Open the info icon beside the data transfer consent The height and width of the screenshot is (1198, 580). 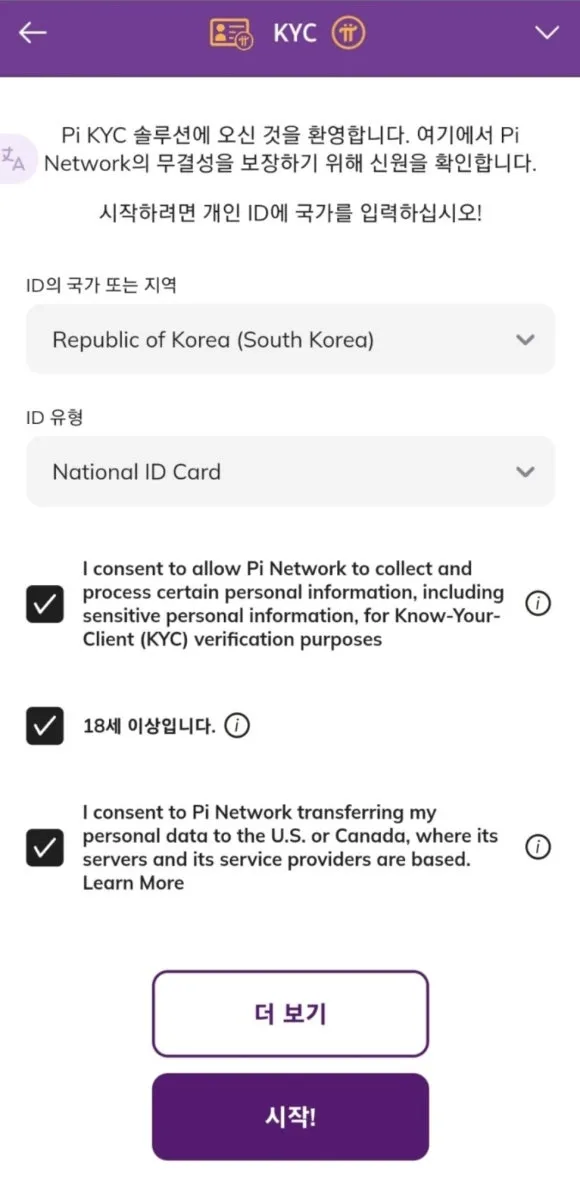[x=538, y=847]
